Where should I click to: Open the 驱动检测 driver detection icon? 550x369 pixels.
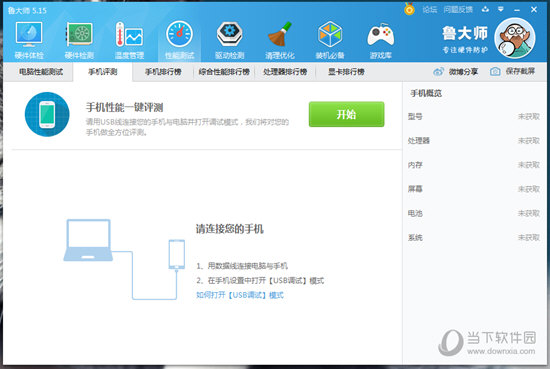point(229,40)
